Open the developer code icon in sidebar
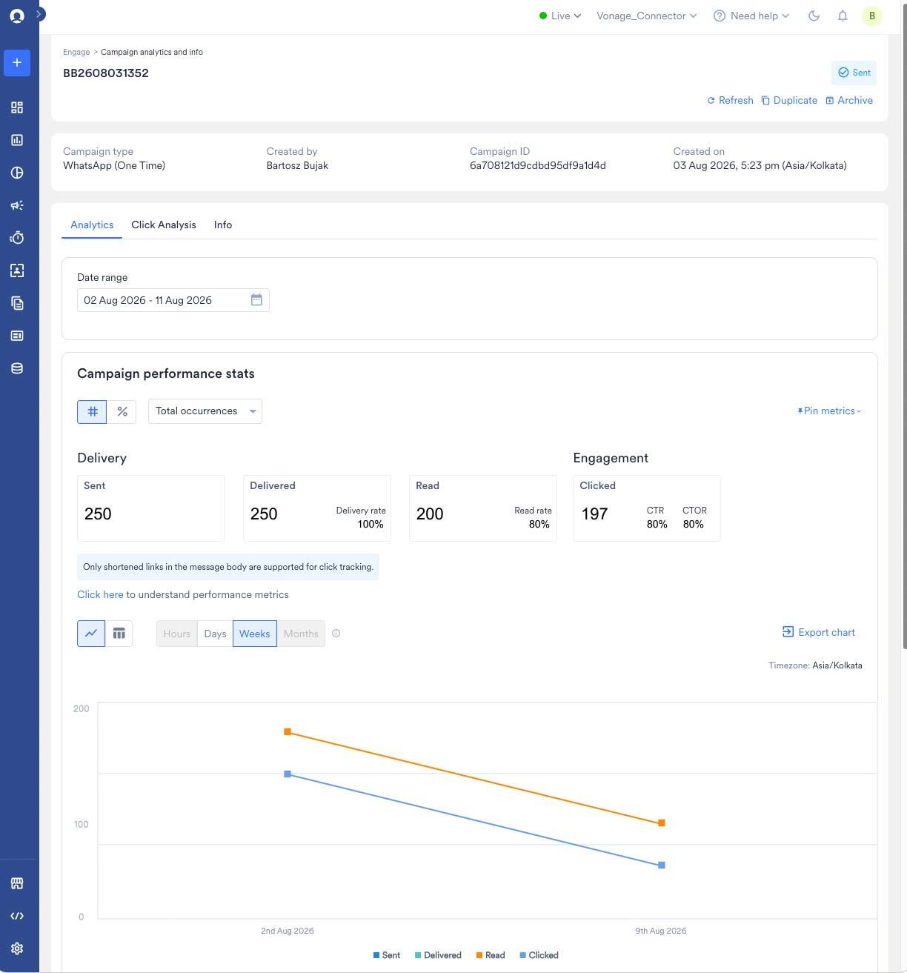Viewport: 907px width, 973px height. click(17, 916)
